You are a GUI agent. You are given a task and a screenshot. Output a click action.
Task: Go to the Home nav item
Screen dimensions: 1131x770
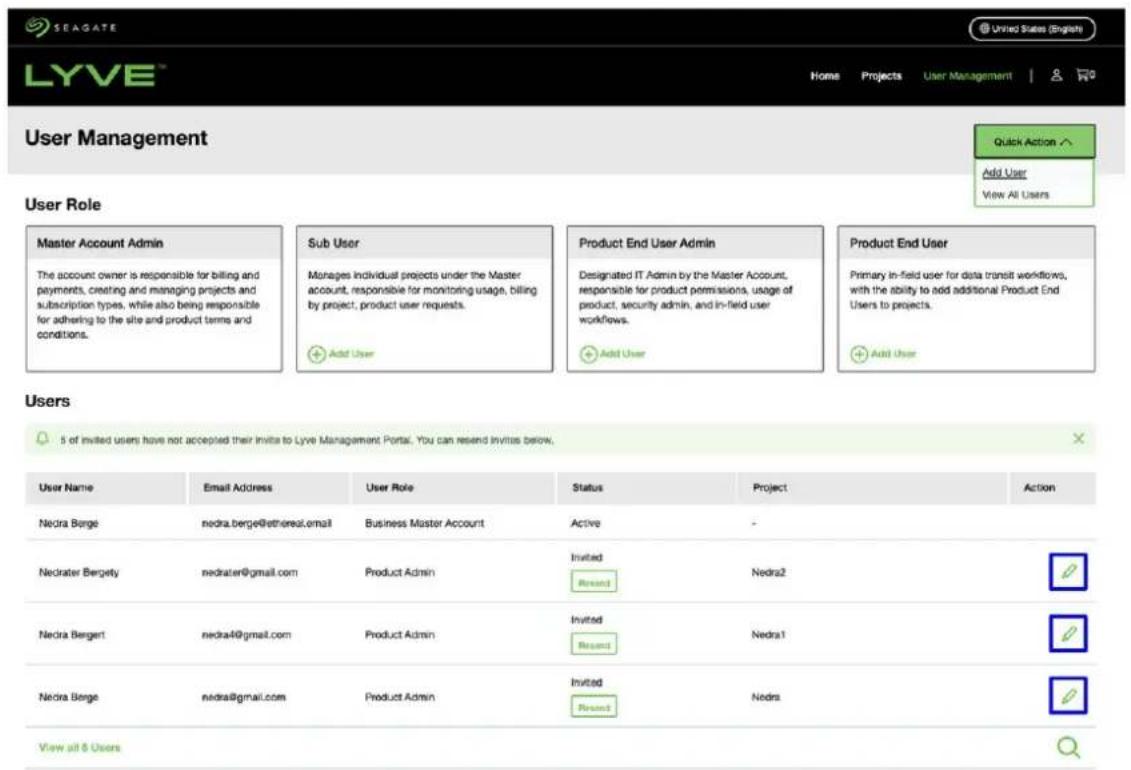tap(824, 76)
